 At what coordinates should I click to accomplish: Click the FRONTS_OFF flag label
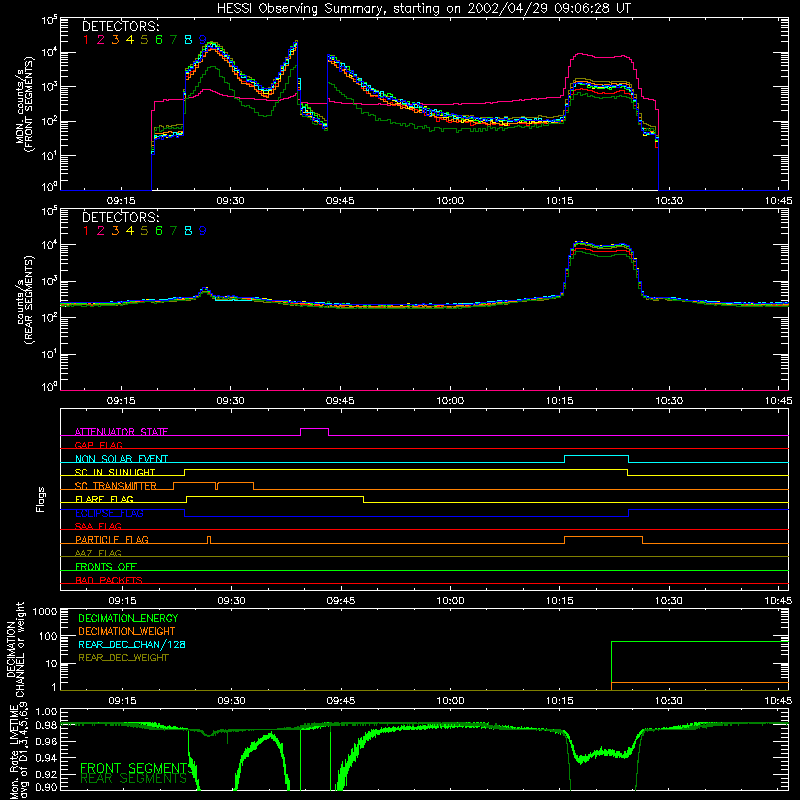(106, 566)
